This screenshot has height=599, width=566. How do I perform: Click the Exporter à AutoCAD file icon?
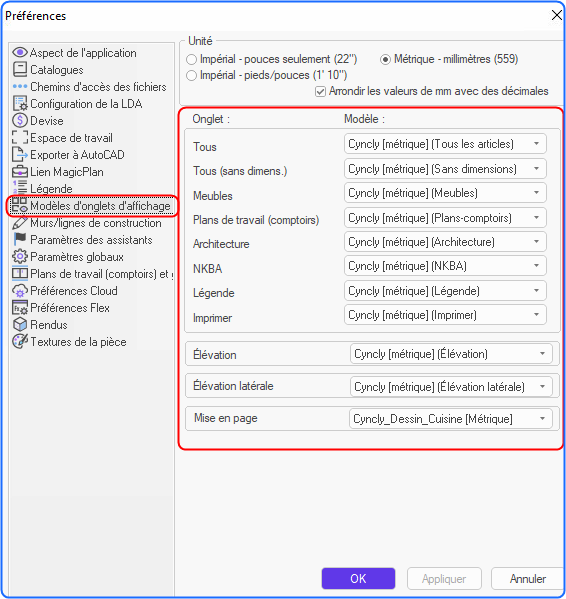(x=20, y=154)
